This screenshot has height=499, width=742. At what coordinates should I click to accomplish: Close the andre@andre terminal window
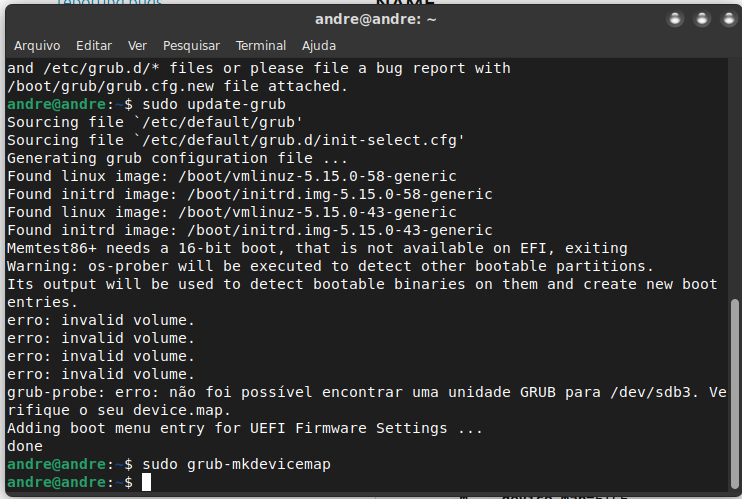(x=729, y=19)
